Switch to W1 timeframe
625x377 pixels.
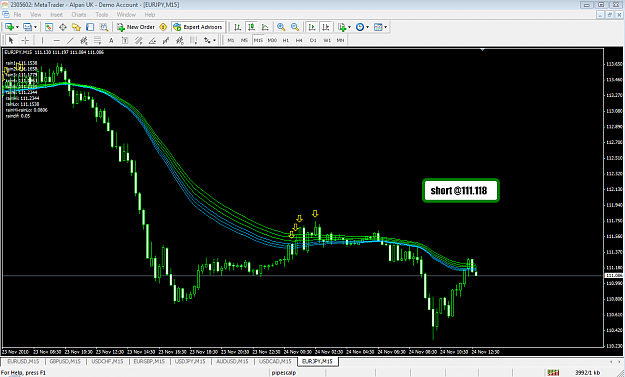327,40
